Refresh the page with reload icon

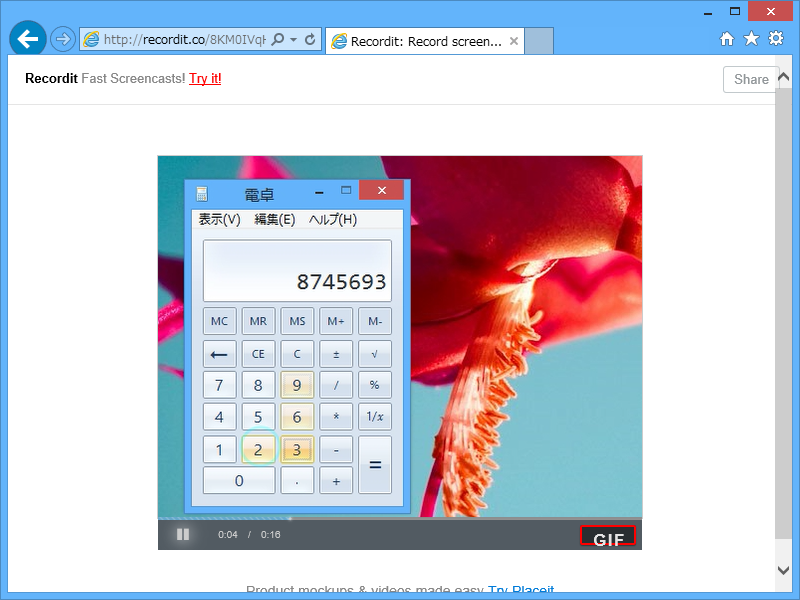pos(310,39)
